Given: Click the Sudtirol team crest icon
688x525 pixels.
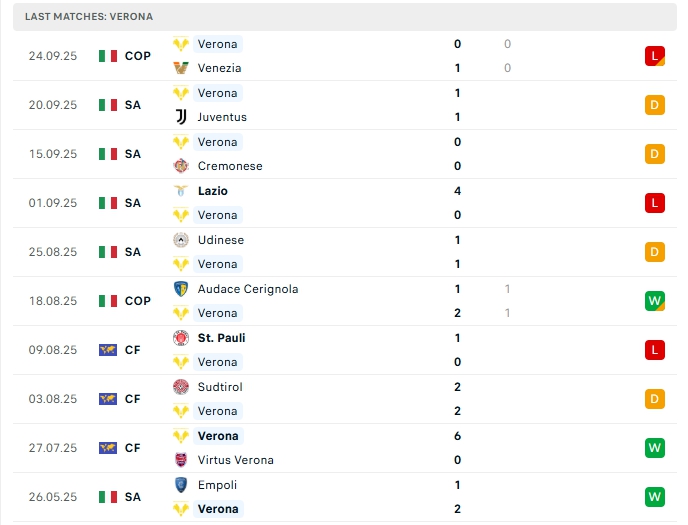Looking at the screenshot, I should [x=181, y=387].
